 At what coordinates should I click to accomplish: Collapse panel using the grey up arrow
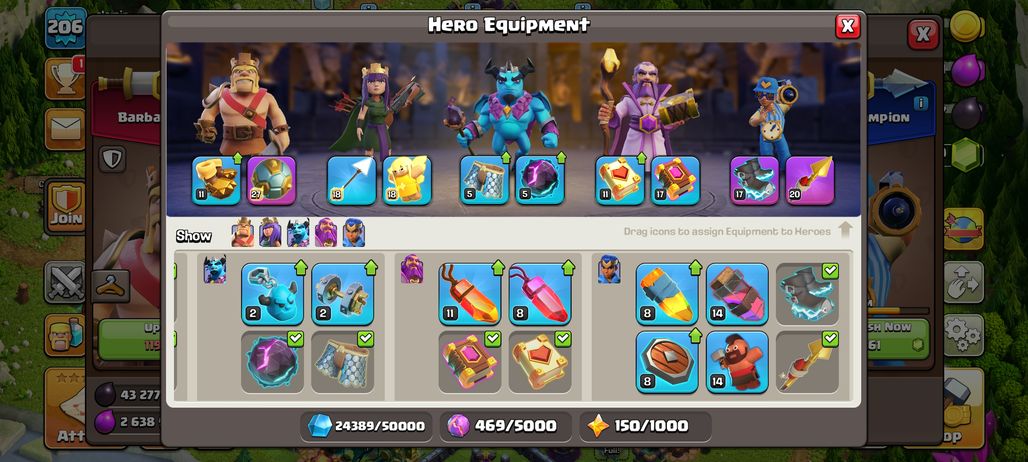pos(845,230)
